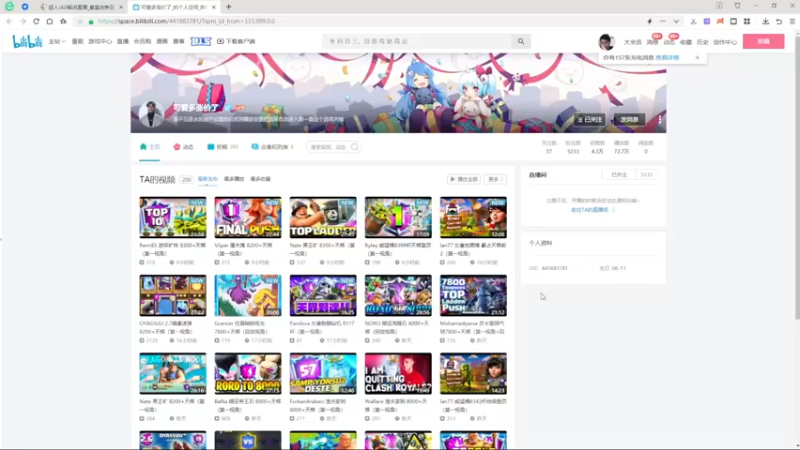Open the FINAL PUSH video thumbnail
Image resolution: width=800 pixels, height=450 pixels.
(x=248, y=217)
